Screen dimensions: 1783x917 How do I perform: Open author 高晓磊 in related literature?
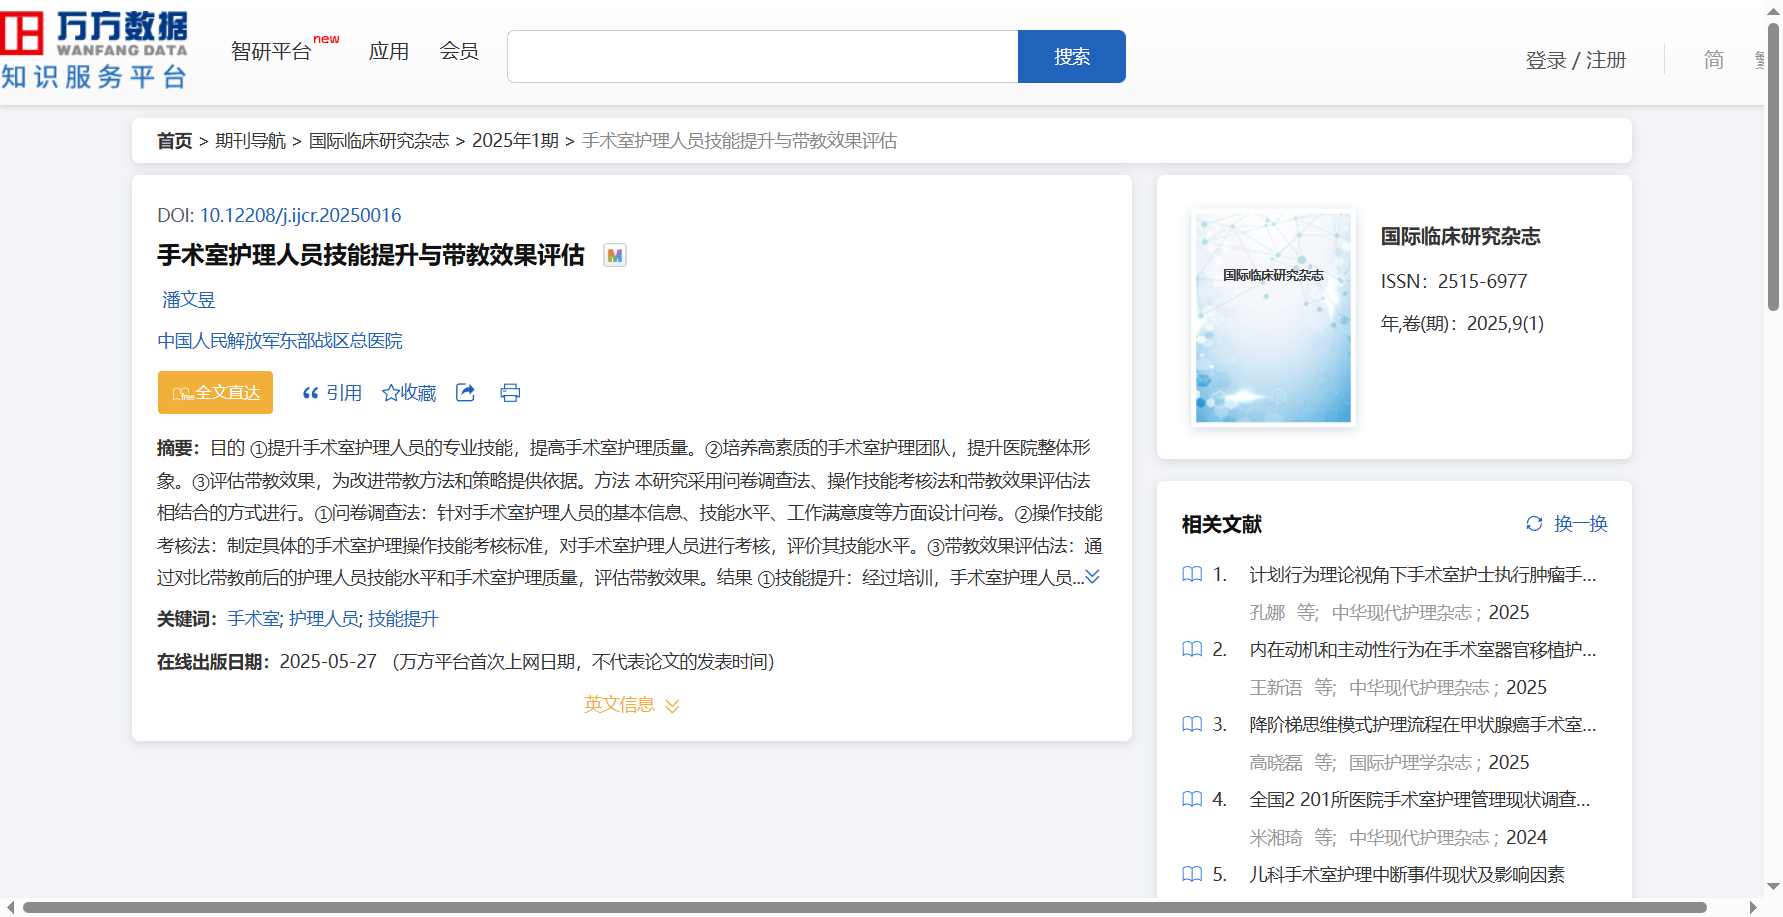[1276, 763]
